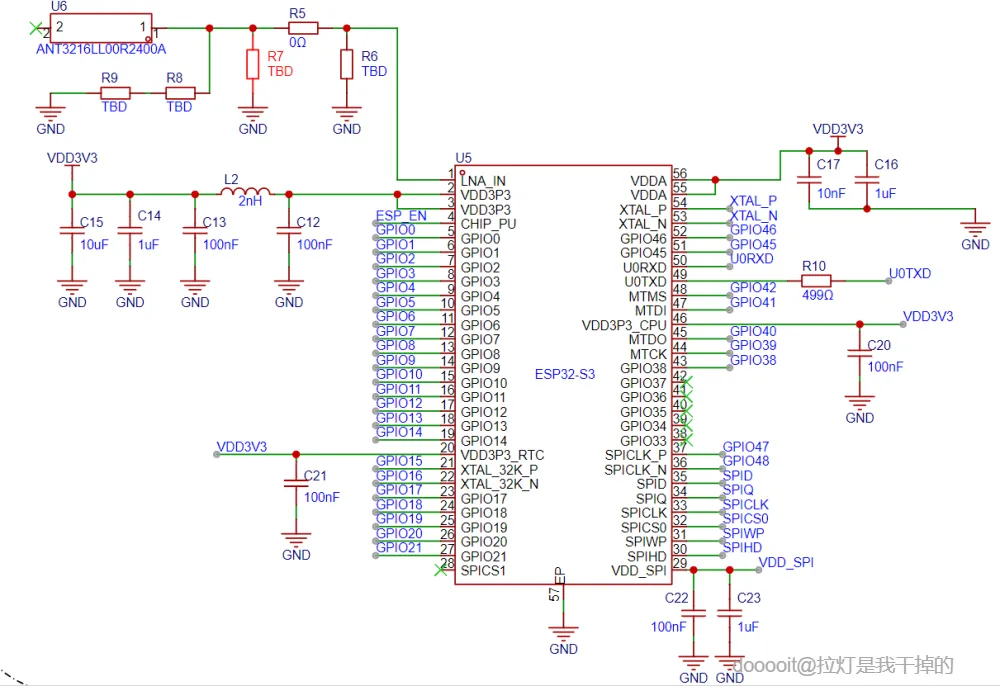
Task: Select the R8 resistor symbol
Action: point(180,93)
